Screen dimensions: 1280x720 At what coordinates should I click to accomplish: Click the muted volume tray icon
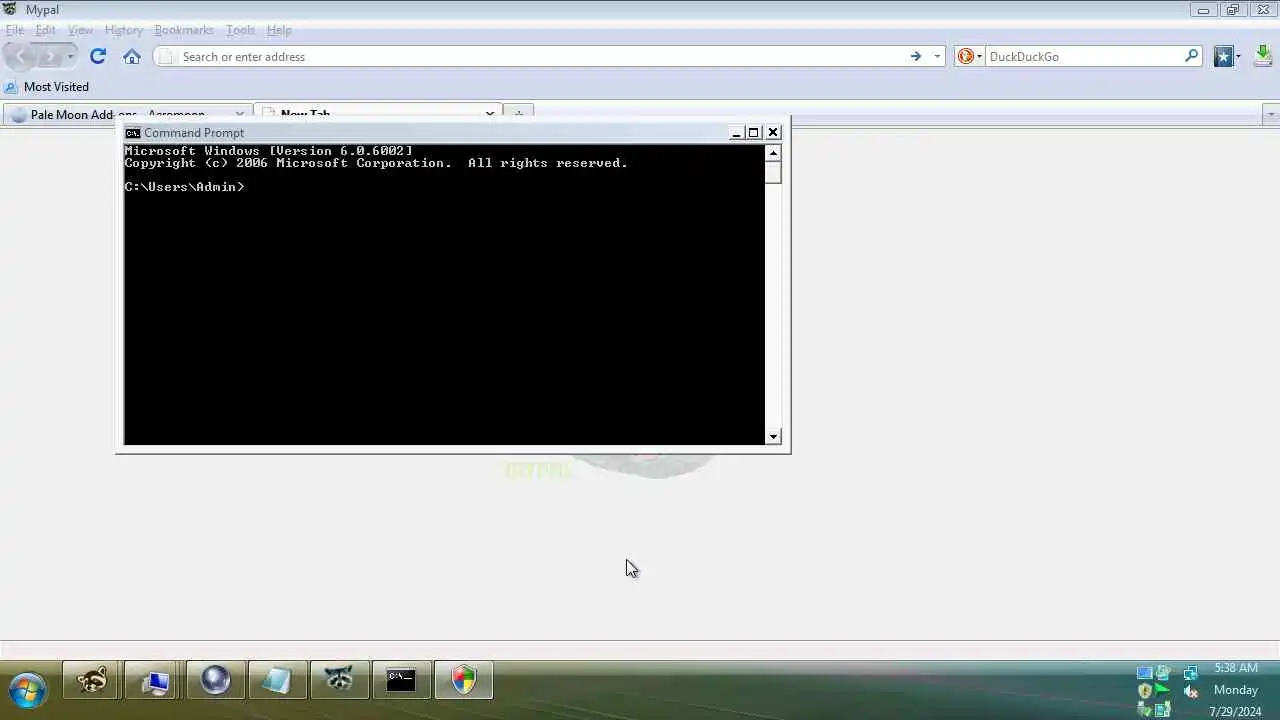click(1190, 691)
